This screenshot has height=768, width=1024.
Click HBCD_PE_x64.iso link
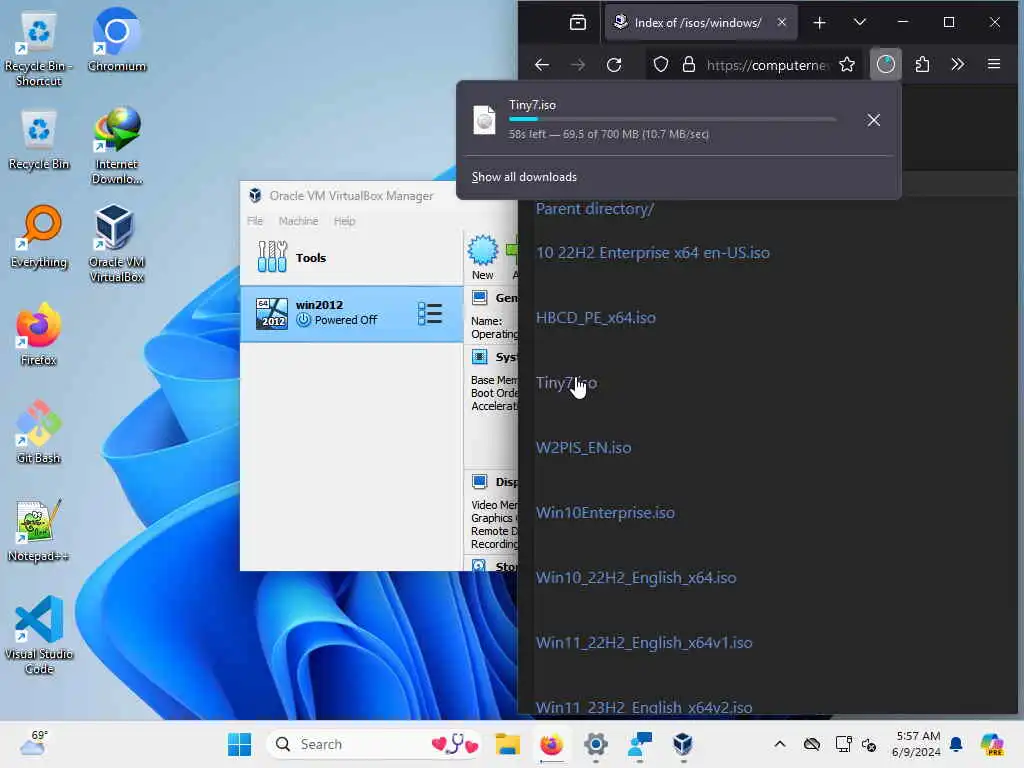[x=596, y=318]
